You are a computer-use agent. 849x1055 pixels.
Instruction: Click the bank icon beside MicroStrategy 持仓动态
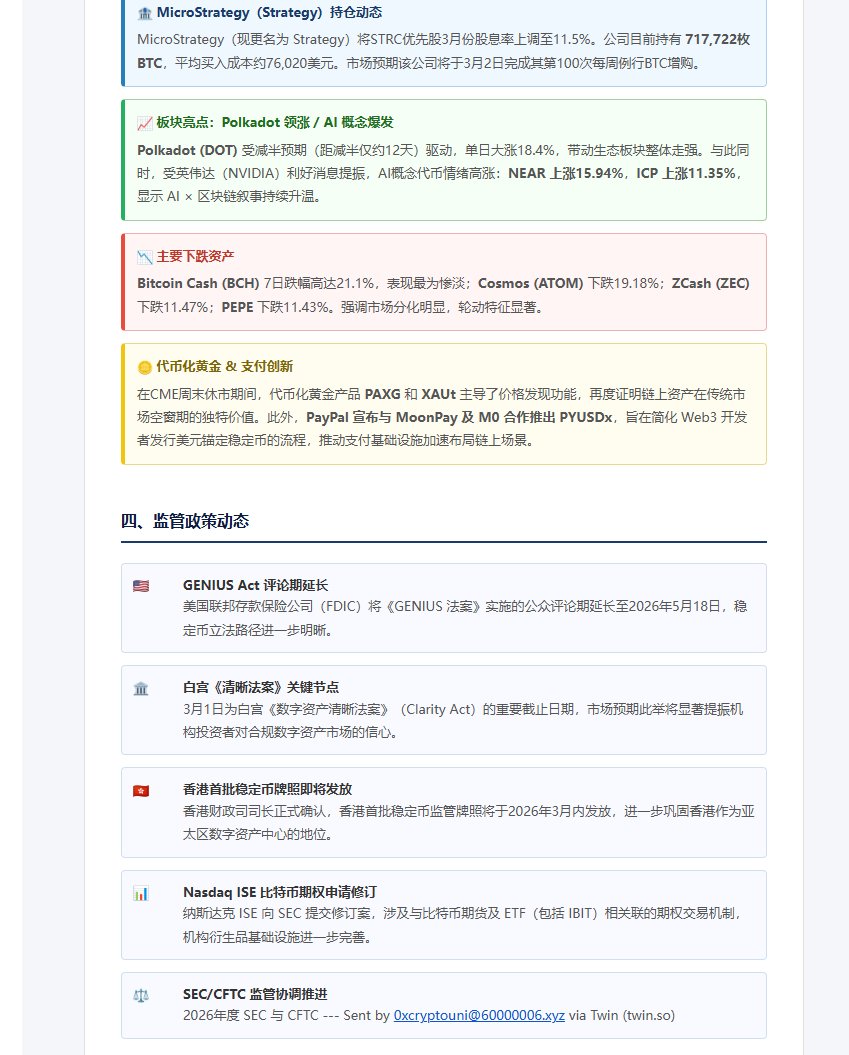(144, 13)
